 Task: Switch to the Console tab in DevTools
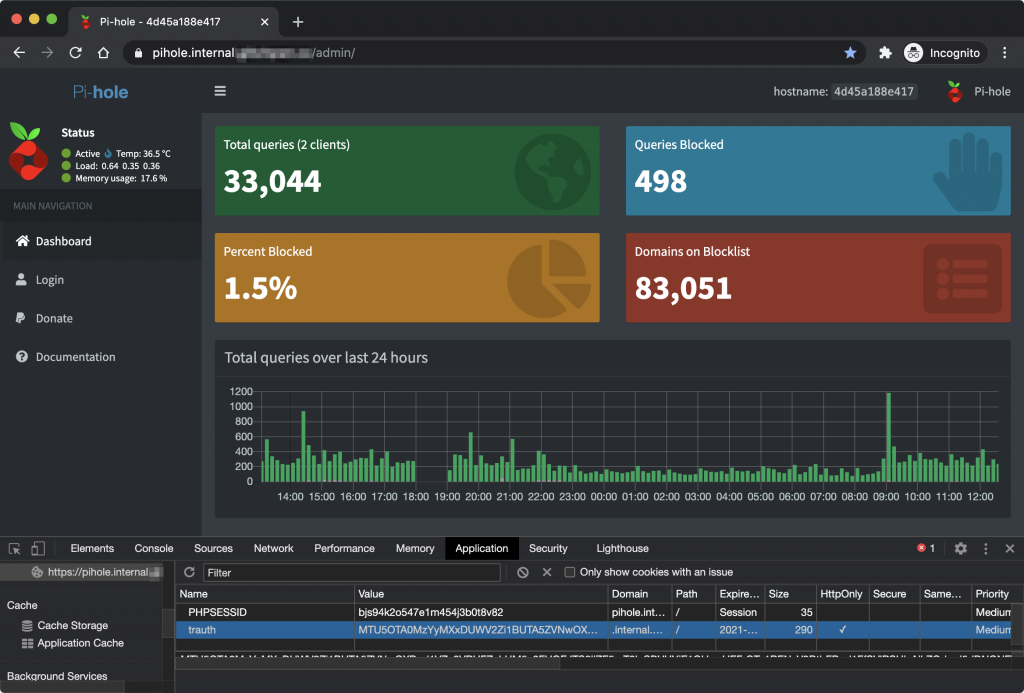pyautogui.click(x=154, y=548)
